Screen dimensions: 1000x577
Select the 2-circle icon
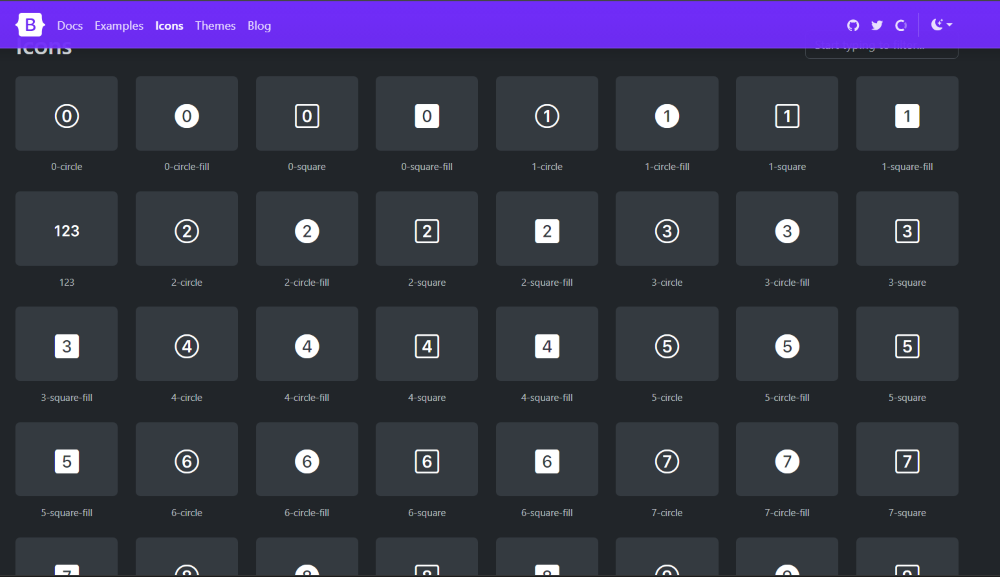(x=187, y=229)
